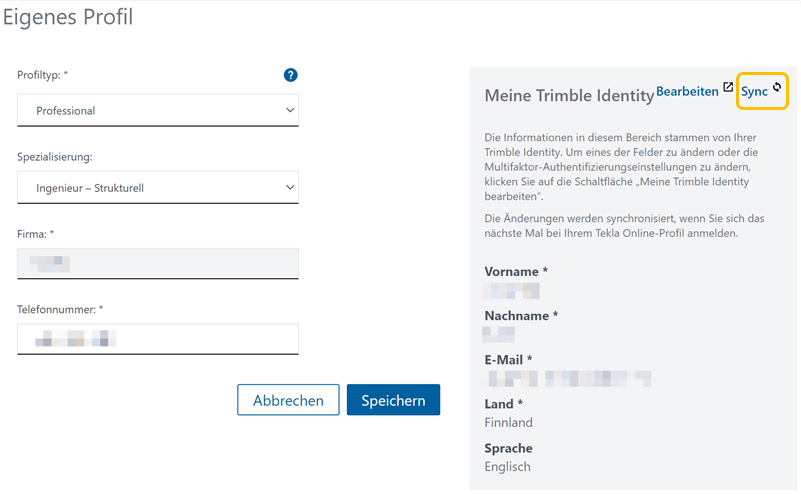Click the Eigenes Profil page title
Viewport: 801px width, 494px height.
(x=68, y=17)
